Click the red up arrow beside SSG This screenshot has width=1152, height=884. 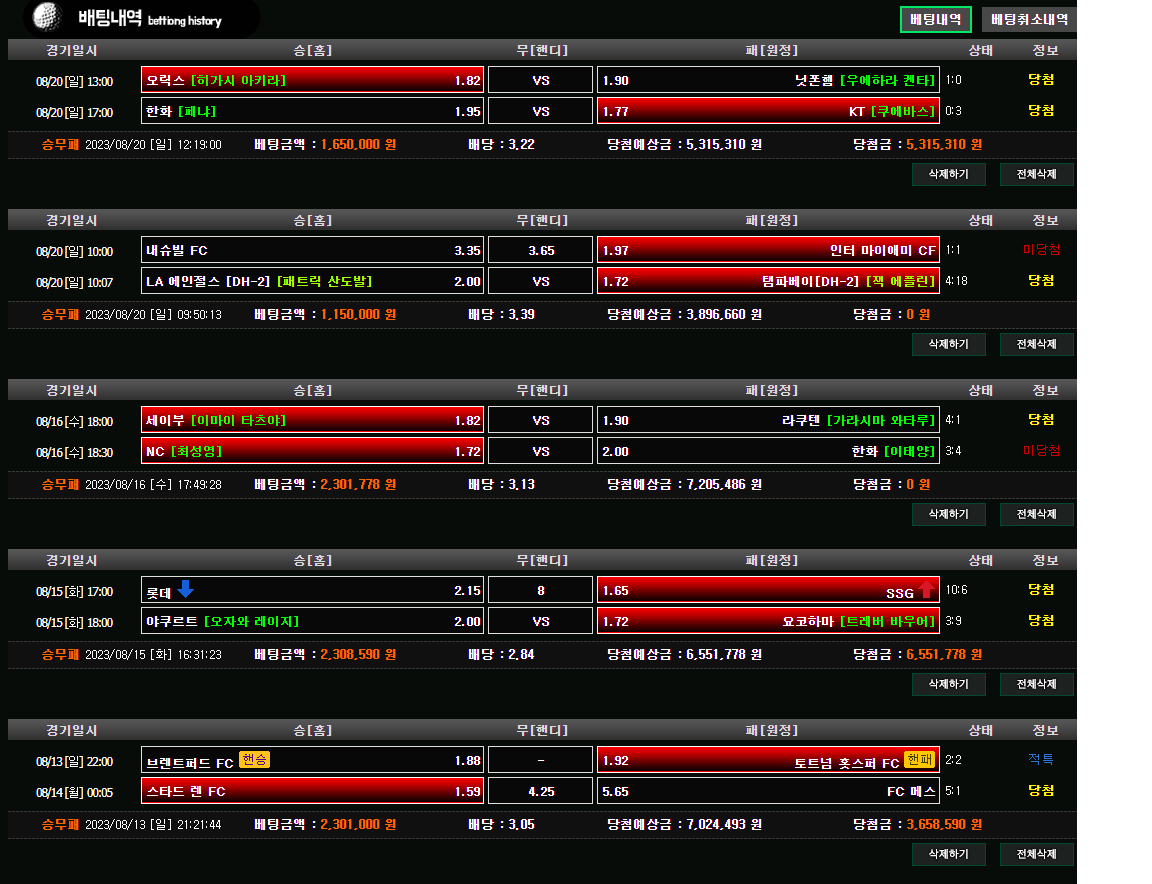(926, 590)
